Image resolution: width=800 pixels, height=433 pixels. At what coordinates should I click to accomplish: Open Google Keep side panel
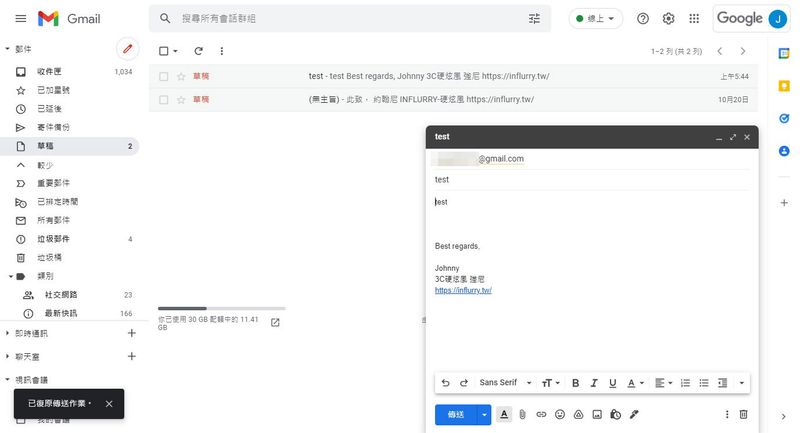(784, 86)
